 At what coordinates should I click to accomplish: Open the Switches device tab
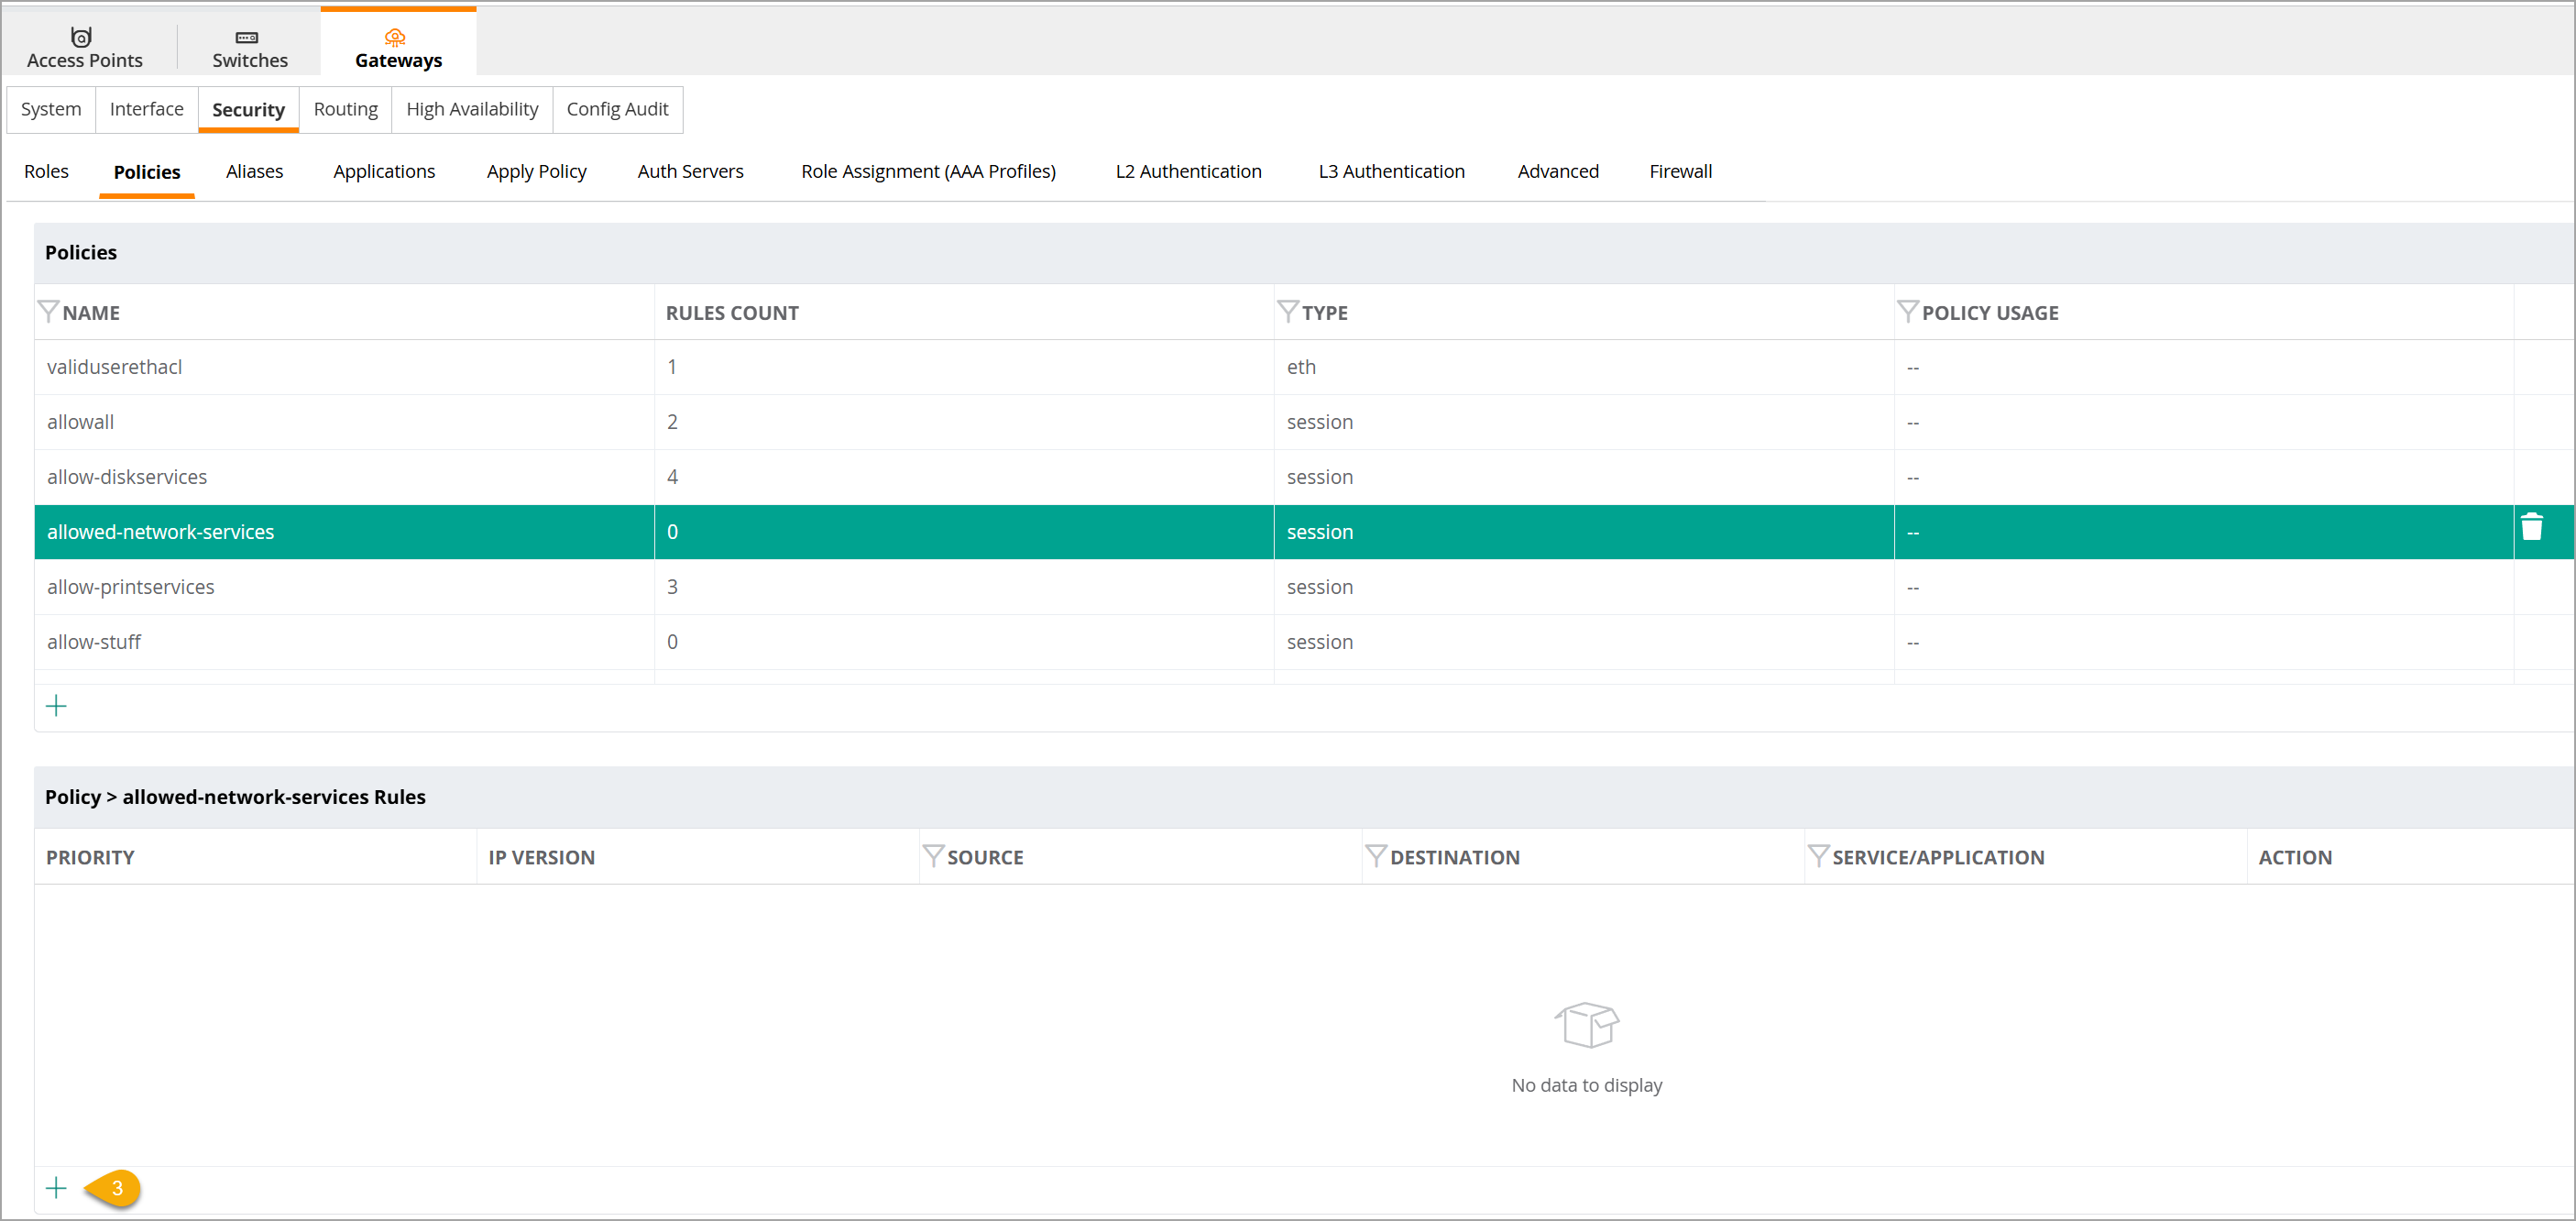249,47
